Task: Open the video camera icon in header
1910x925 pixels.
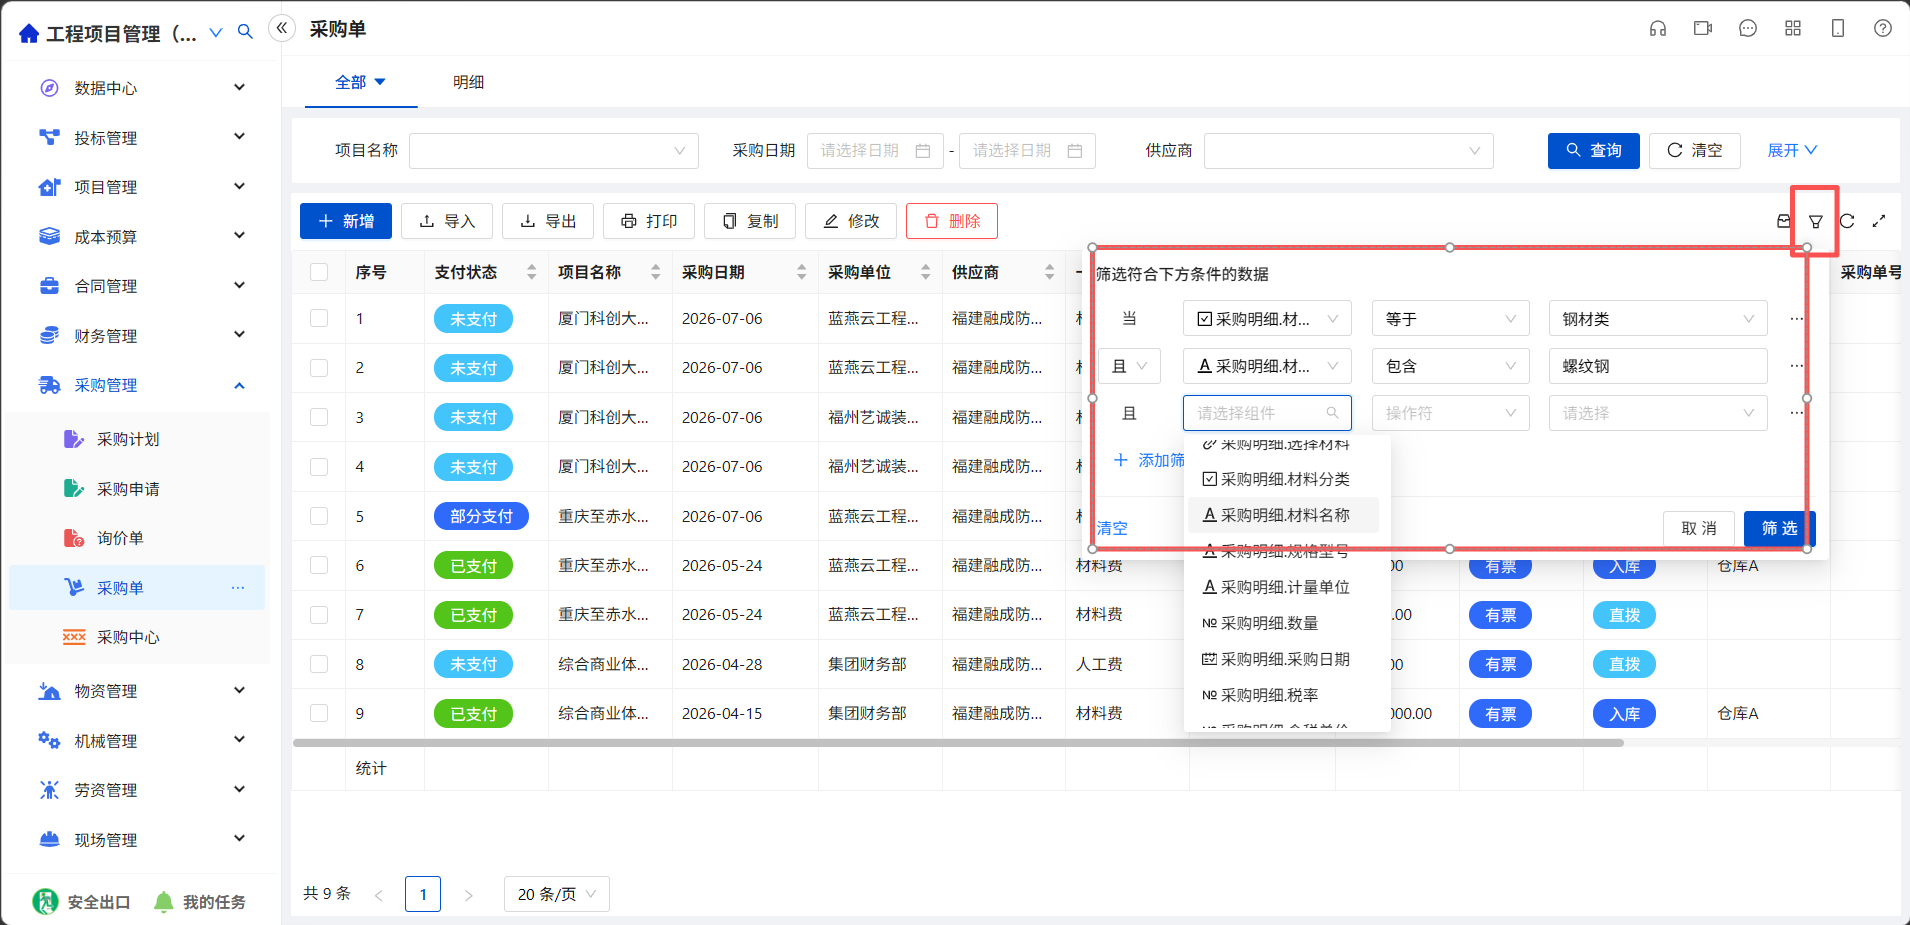Action: pyautogui.click(x=1703, y=28)
